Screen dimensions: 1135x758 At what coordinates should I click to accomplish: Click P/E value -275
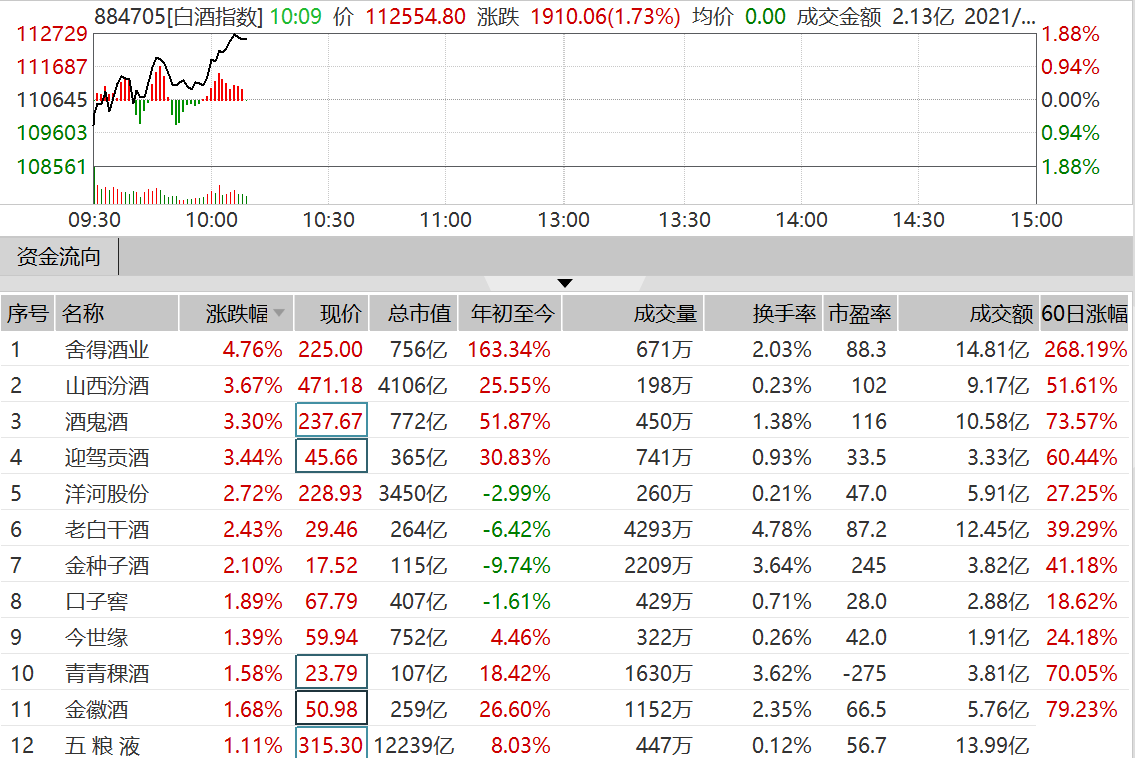(864, 674)
